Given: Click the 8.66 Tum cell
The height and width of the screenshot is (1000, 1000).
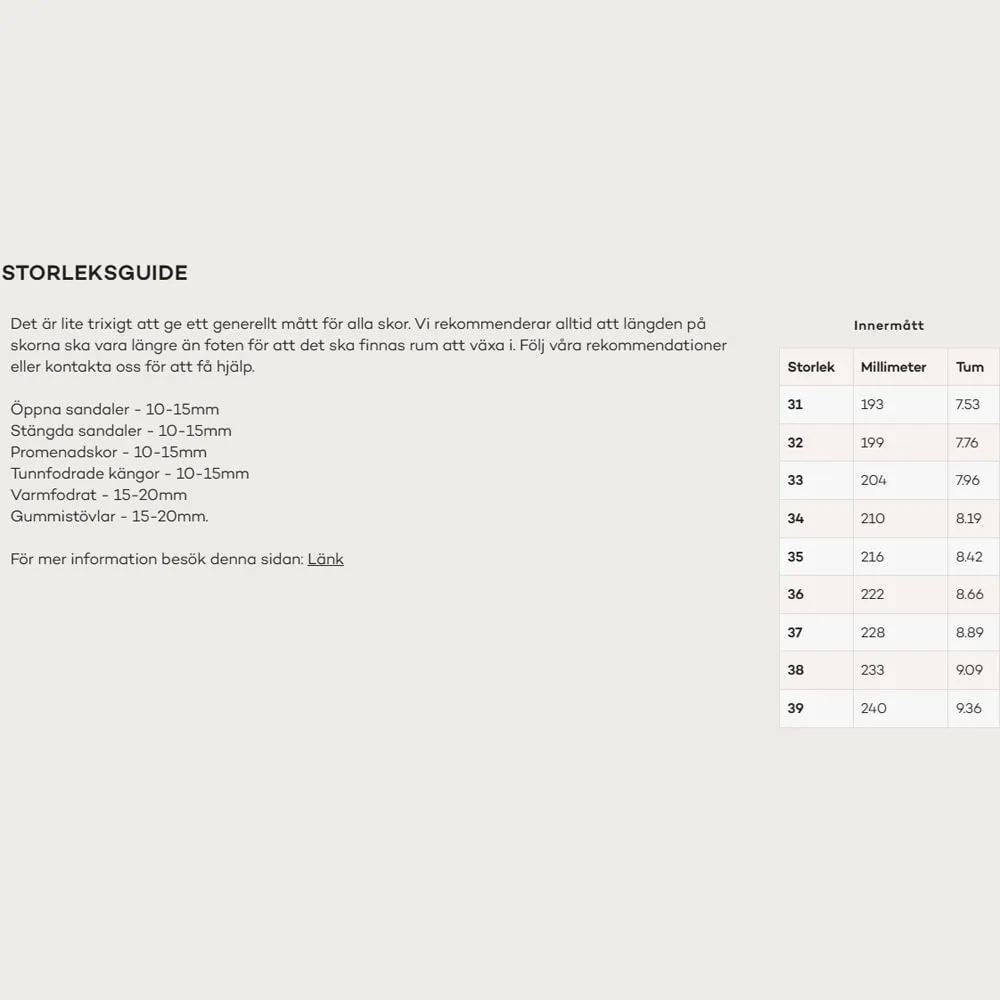Looking at the screenshot, I should tap(973, 594).
